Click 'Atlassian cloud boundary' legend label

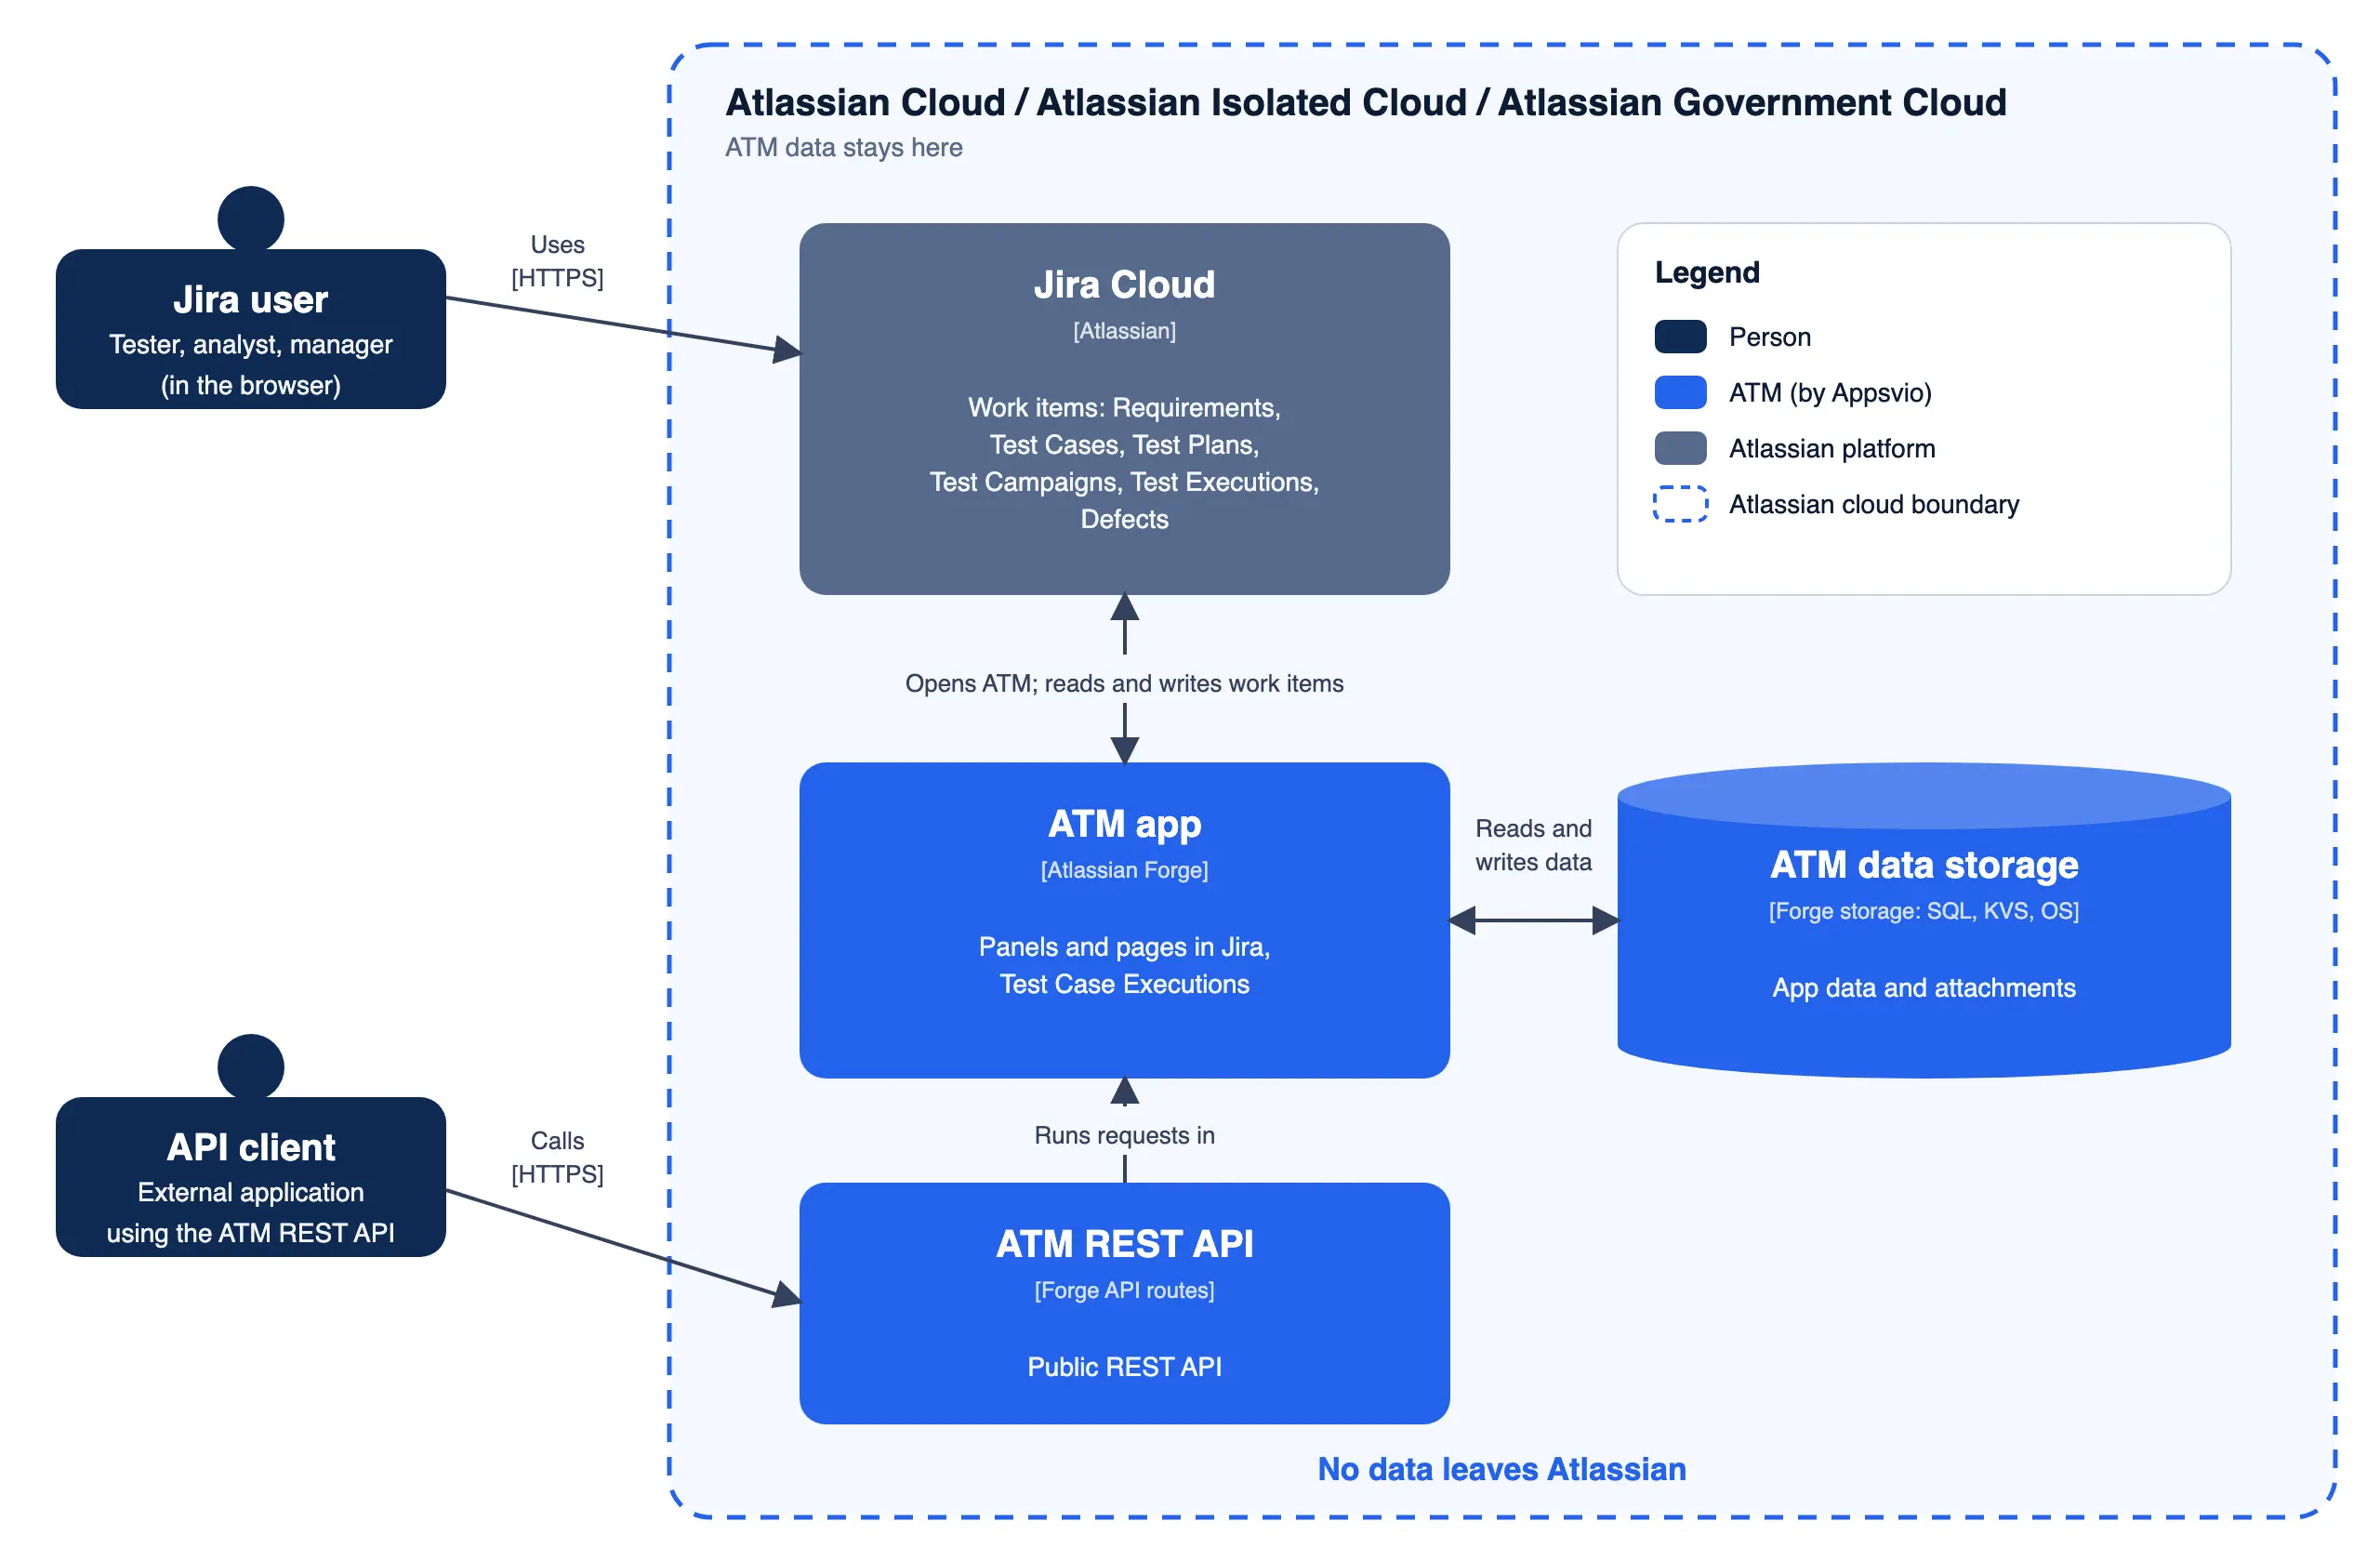(1874, 505)
